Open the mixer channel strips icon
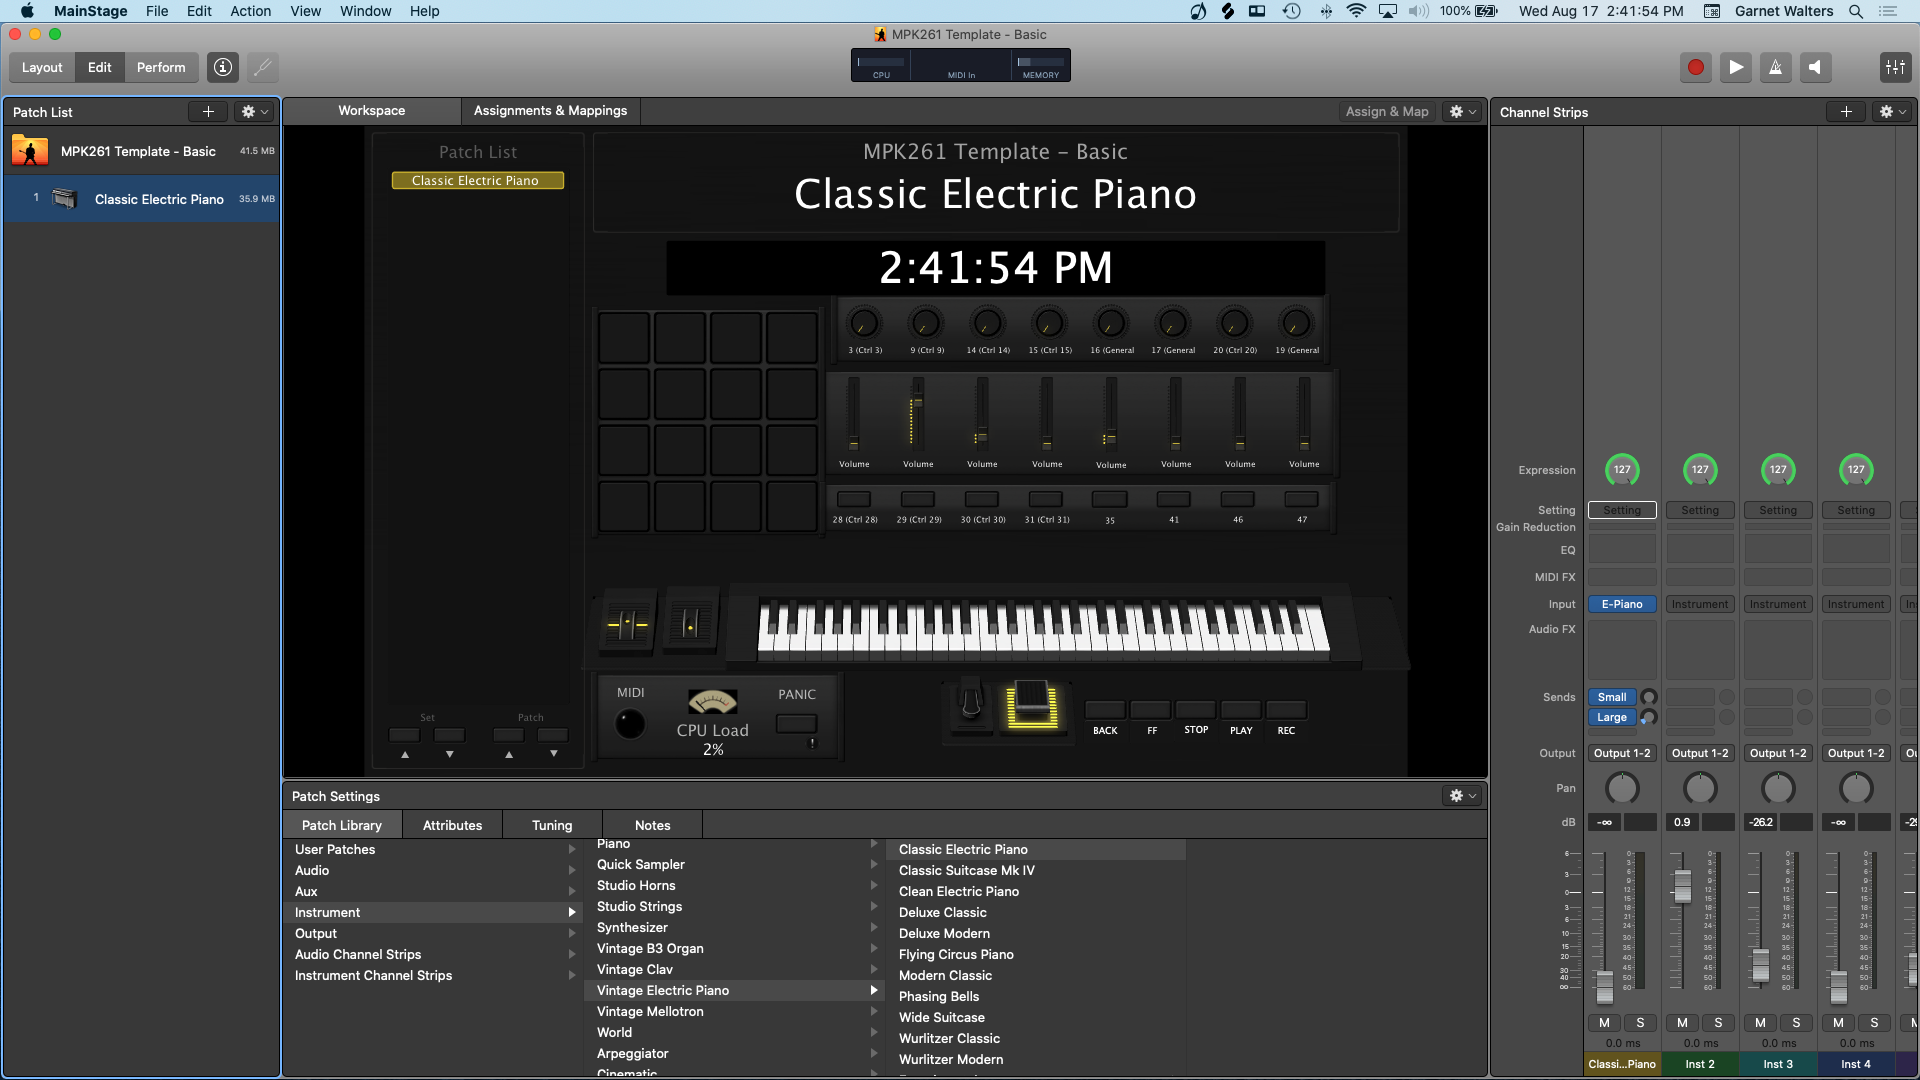Viewport: 1920px width, 1080px height. click(x=1895, y=67)
